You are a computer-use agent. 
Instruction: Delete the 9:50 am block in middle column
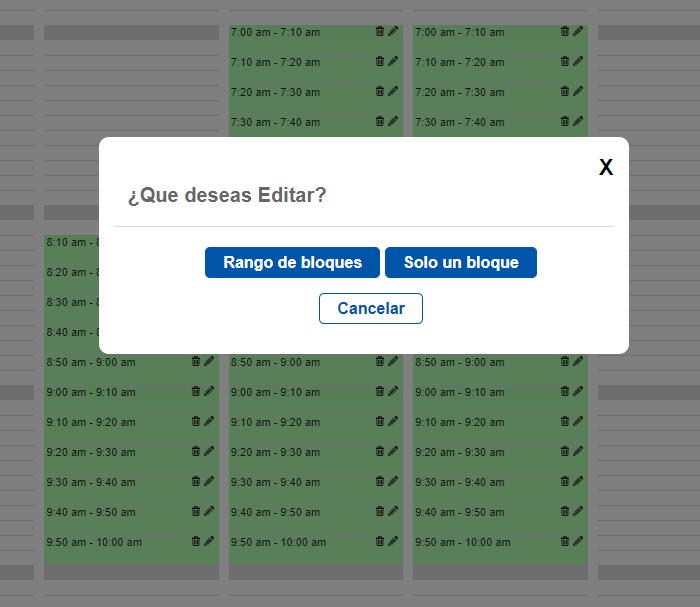380,541
